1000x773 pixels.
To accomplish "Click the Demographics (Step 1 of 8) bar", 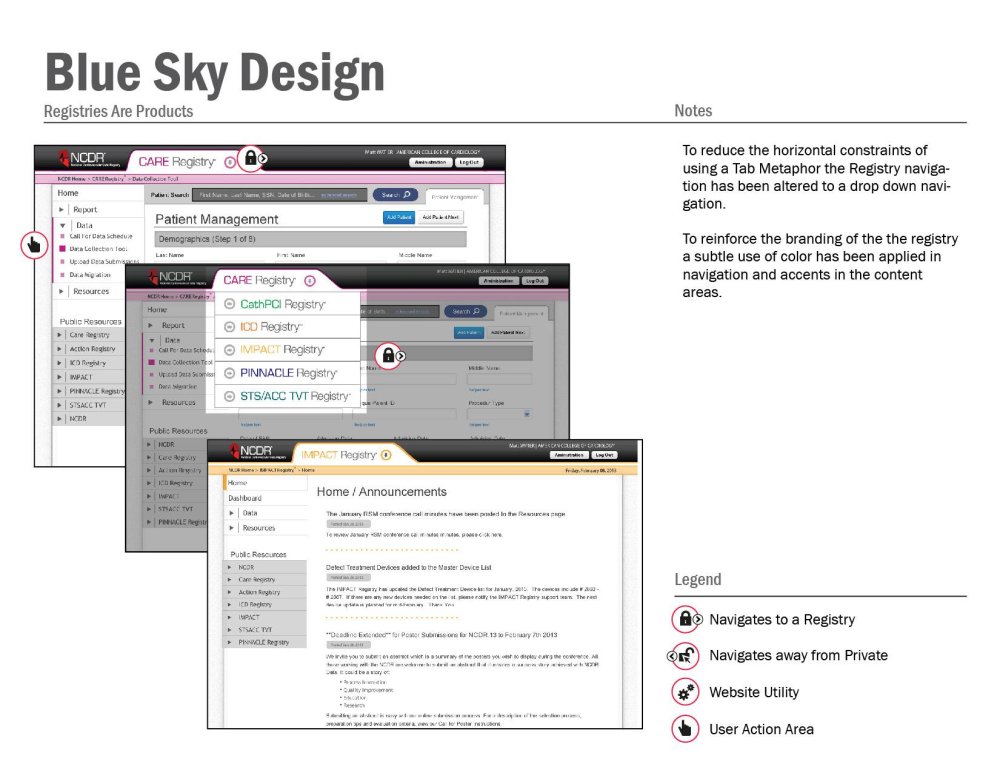I will click(x=310, y=239).
